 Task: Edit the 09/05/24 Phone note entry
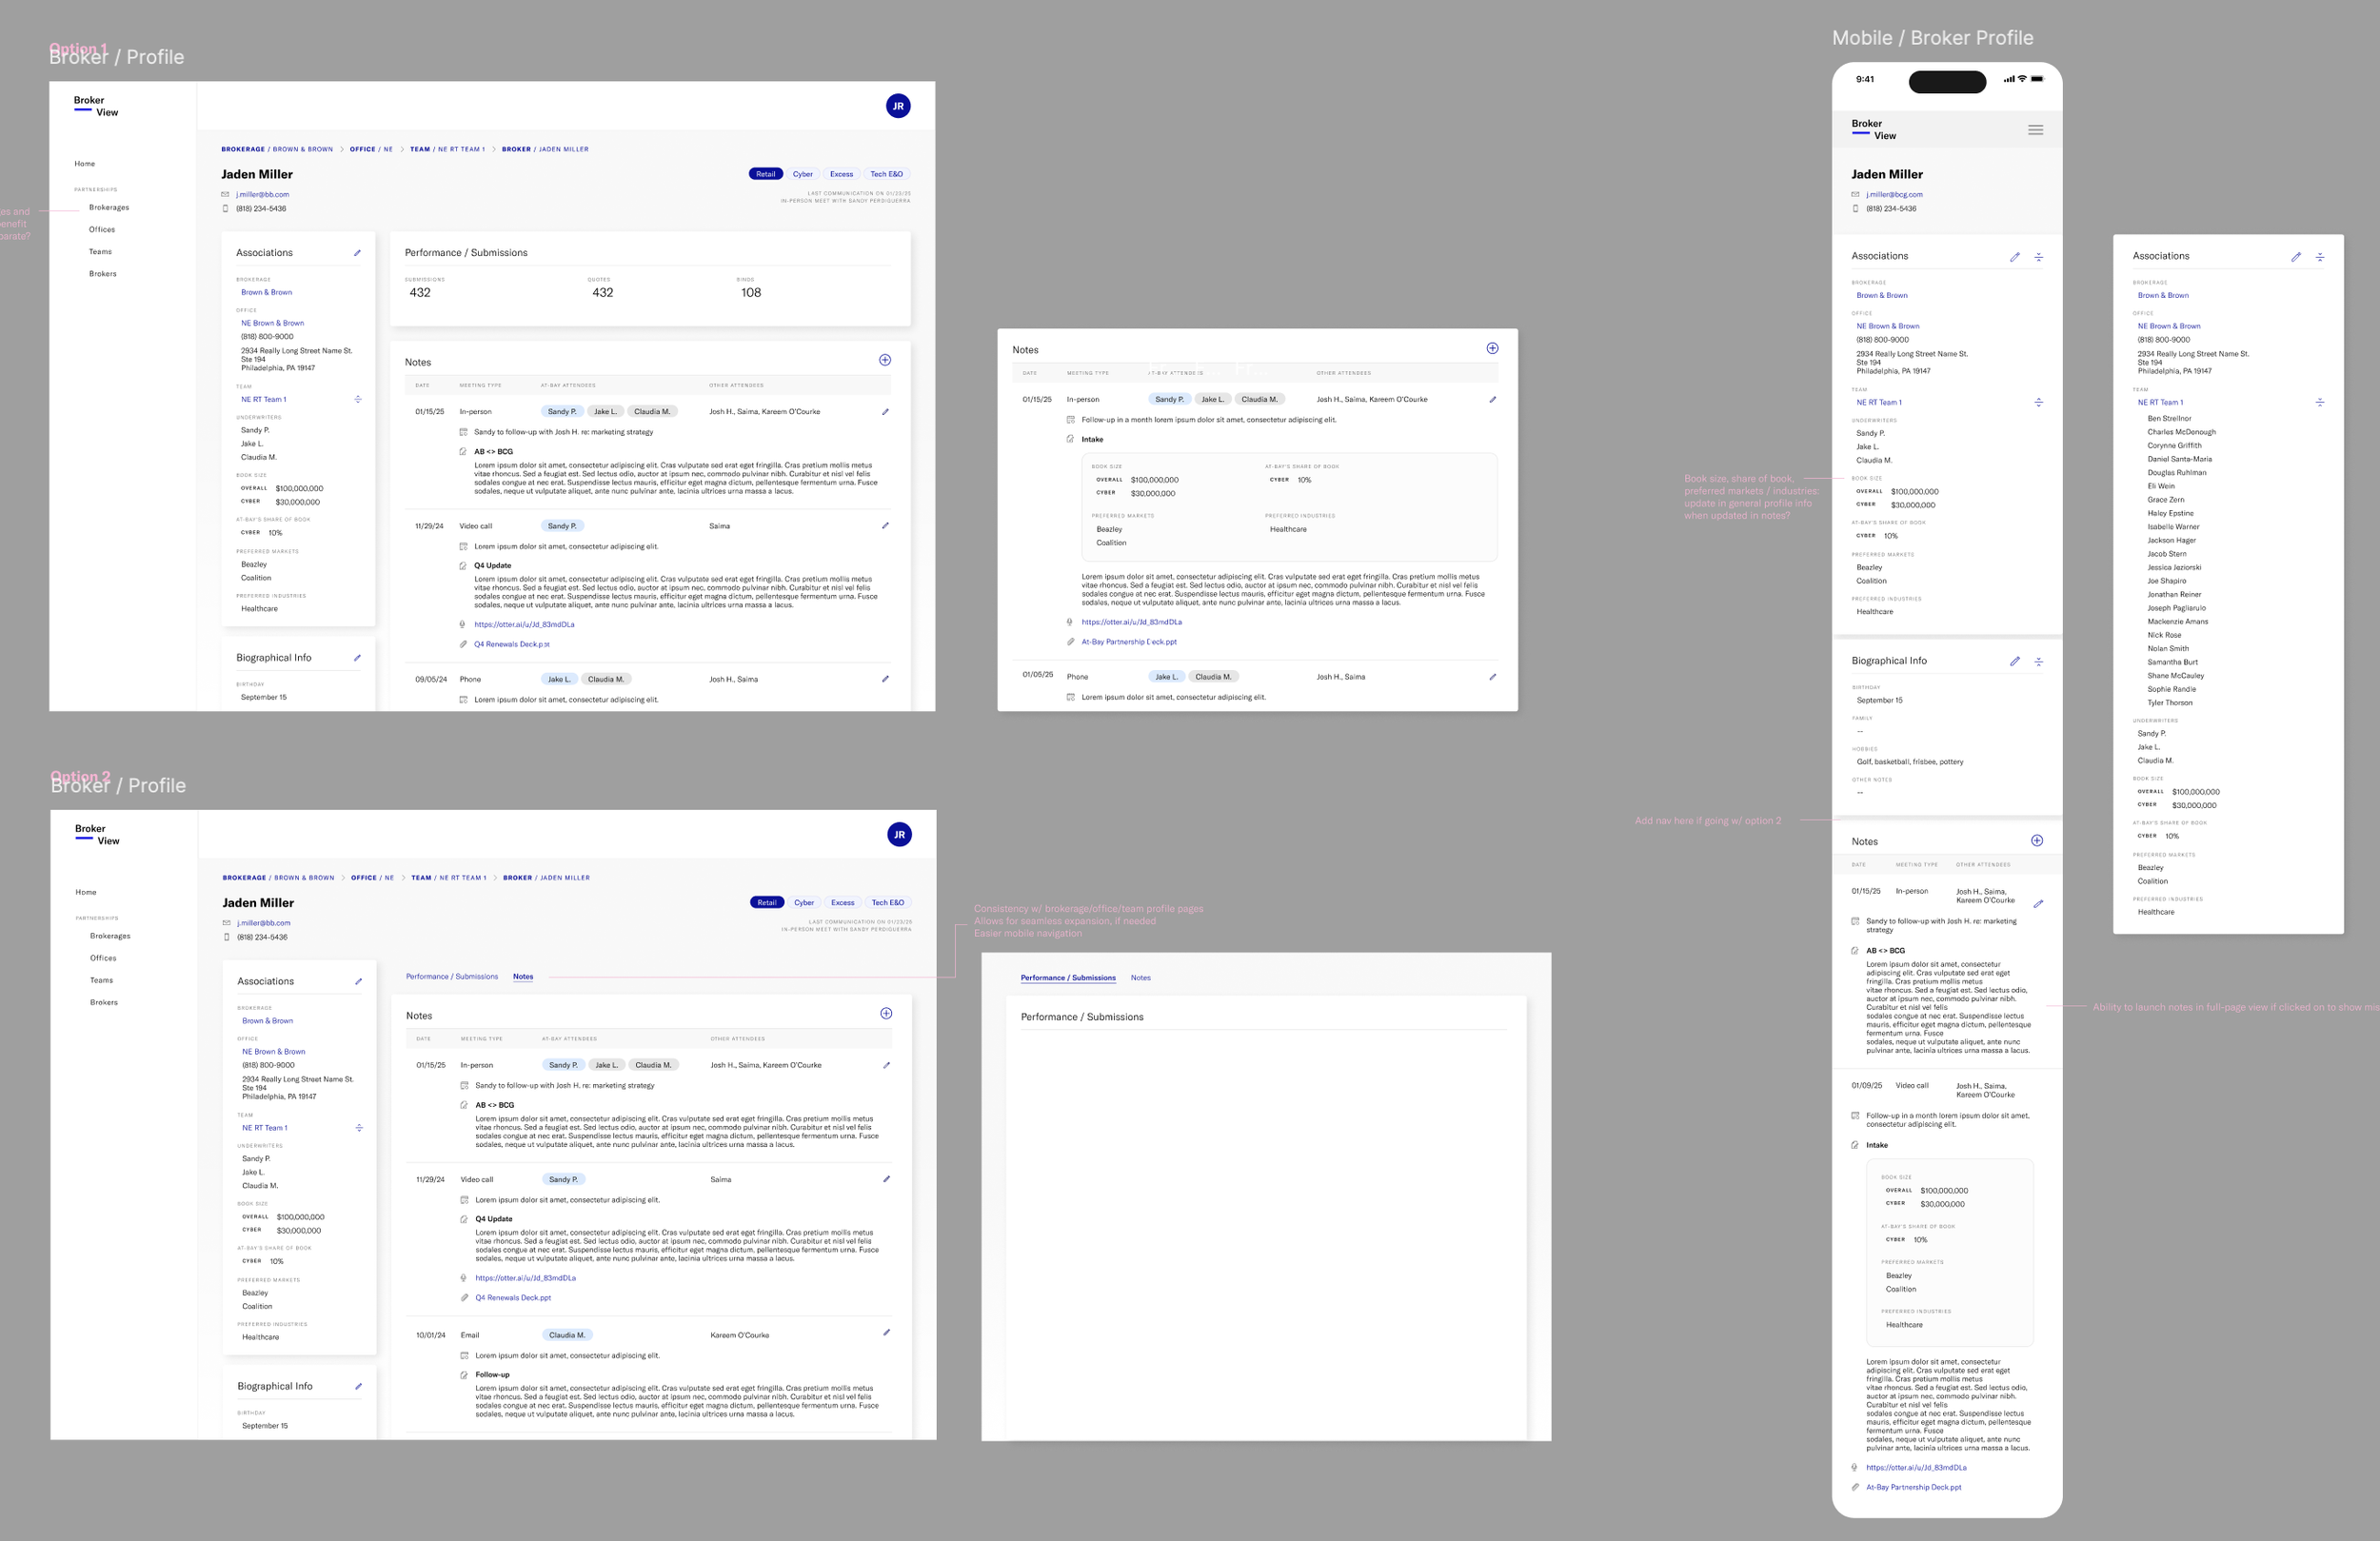(885, 679)
